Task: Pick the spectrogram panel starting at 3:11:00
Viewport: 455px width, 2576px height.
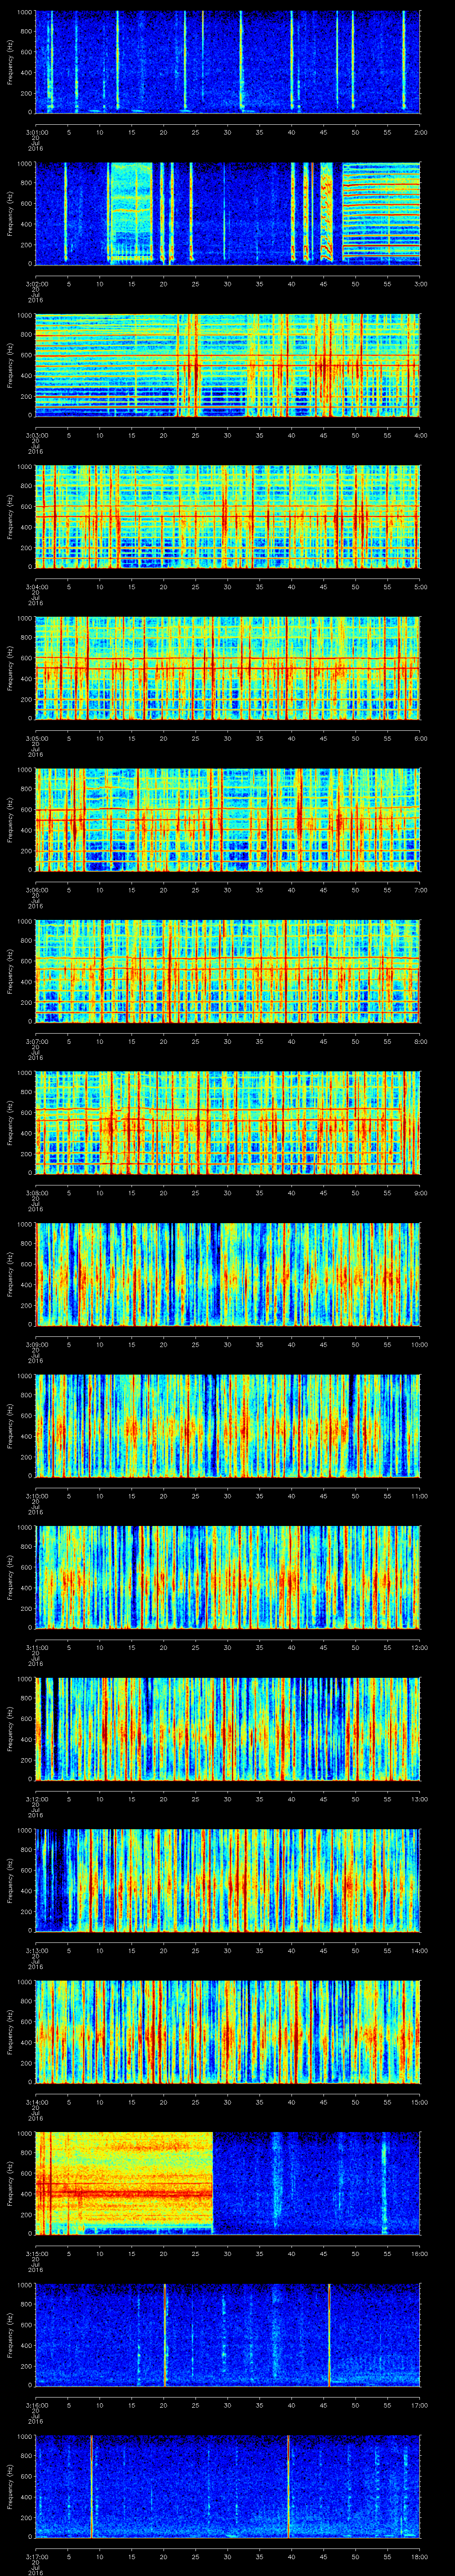Action: click(x=228, y=1577)
